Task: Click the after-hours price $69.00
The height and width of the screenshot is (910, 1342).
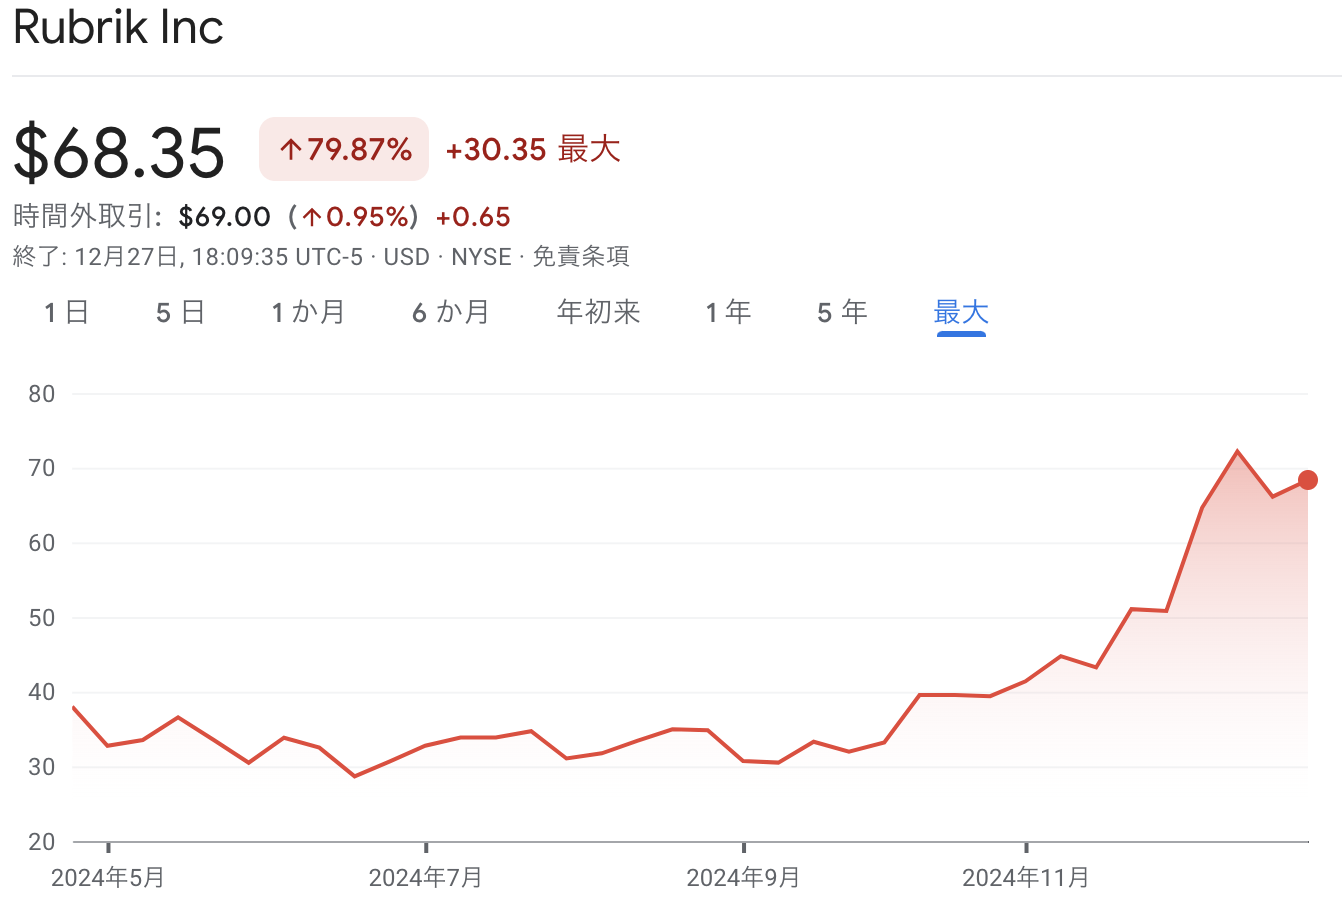Action: pyautogui.click(x=225, y=217)
